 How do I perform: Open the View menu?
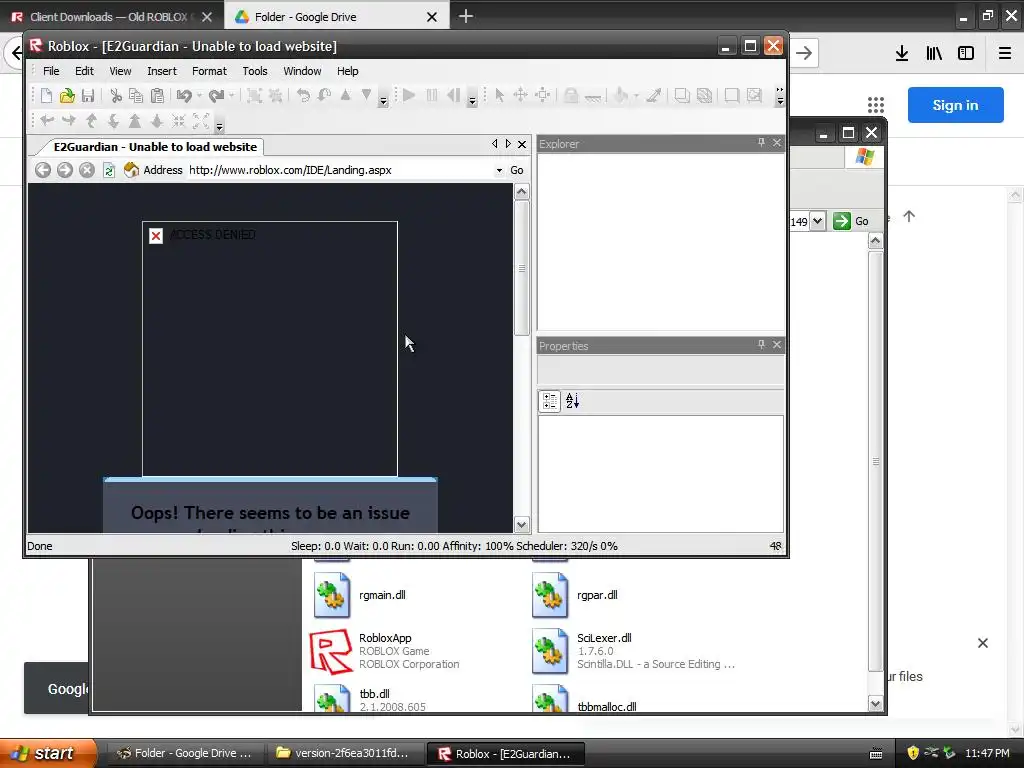coord(120,71)
